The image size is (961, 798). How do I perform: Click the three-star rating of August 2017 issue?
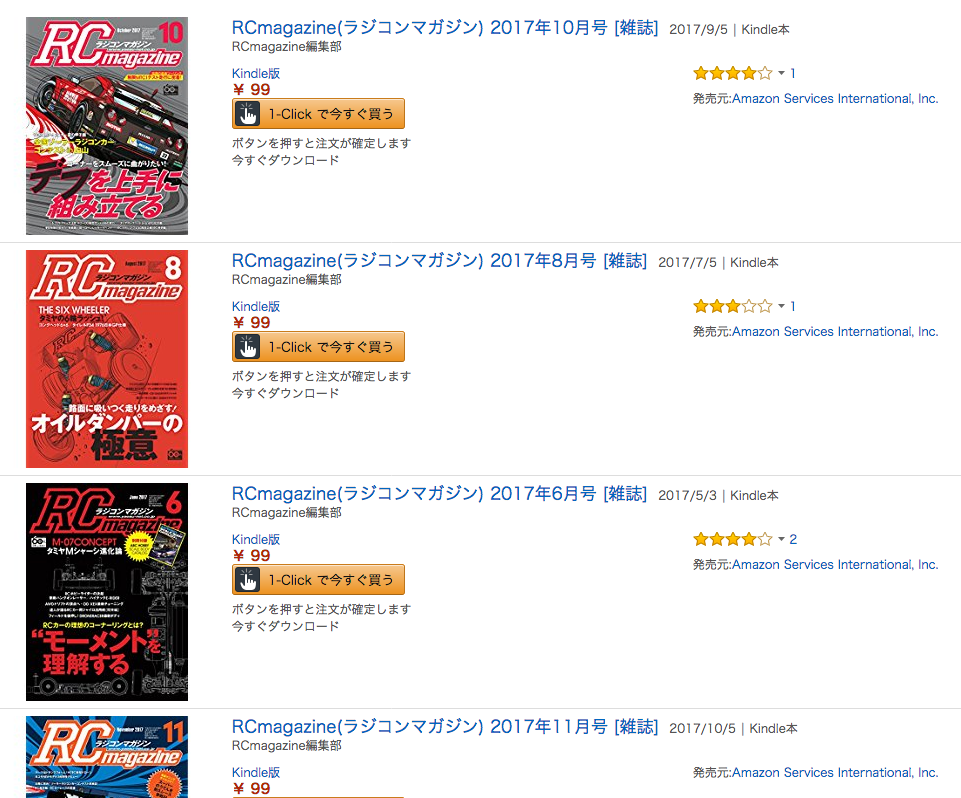click(x=732, y=306)
